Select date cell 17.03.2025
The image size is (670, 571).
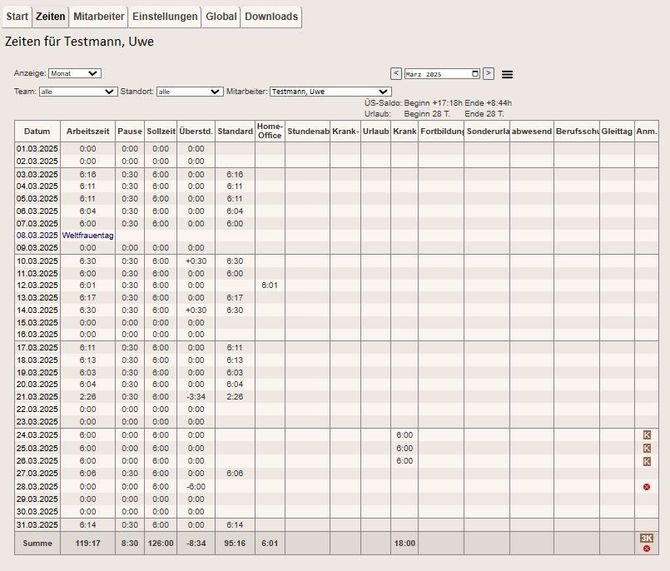coord(37,347)
